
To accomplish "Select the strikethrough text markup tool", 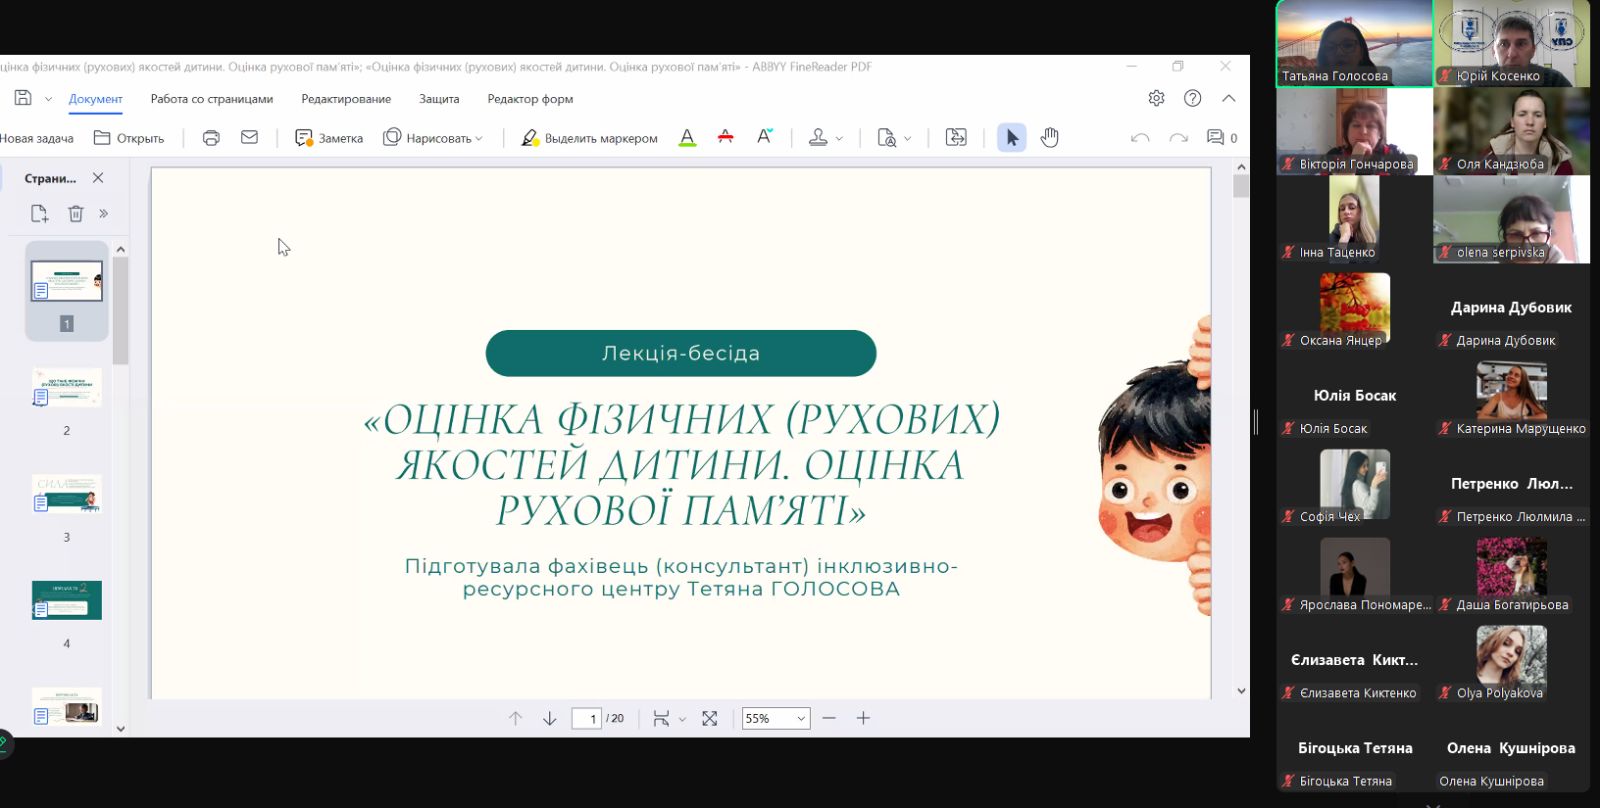I will tap(726, 138).
